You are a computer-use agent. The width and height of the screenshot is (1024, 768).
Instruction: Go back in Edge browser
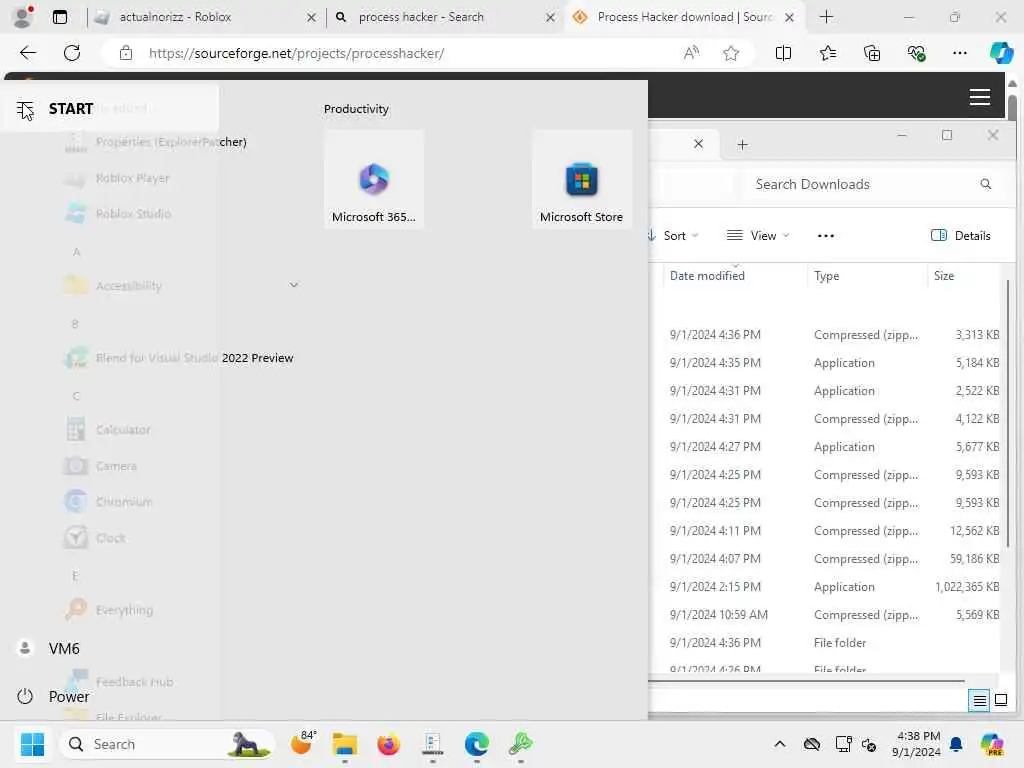[x=27, y=53]
